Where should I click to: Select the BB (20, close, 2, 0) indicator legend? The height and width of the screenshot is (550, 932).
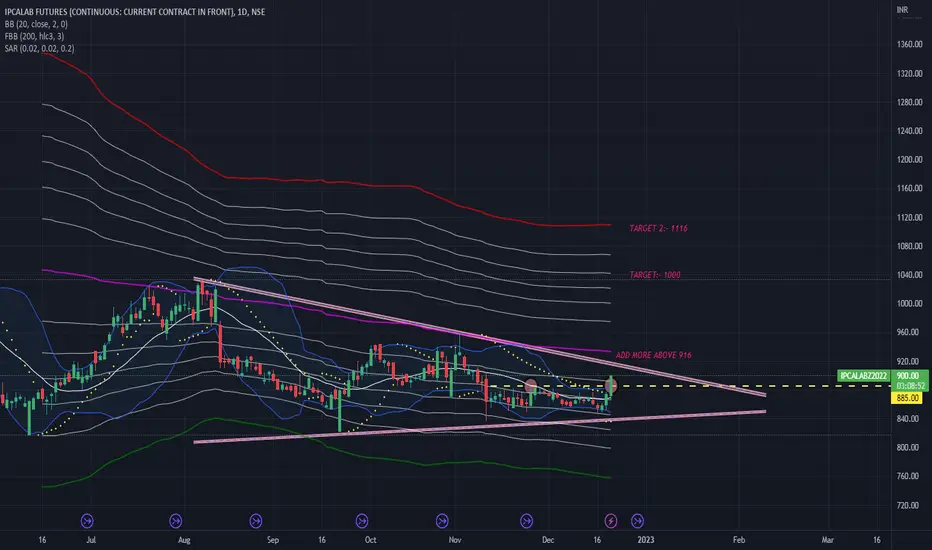[36, 24]
